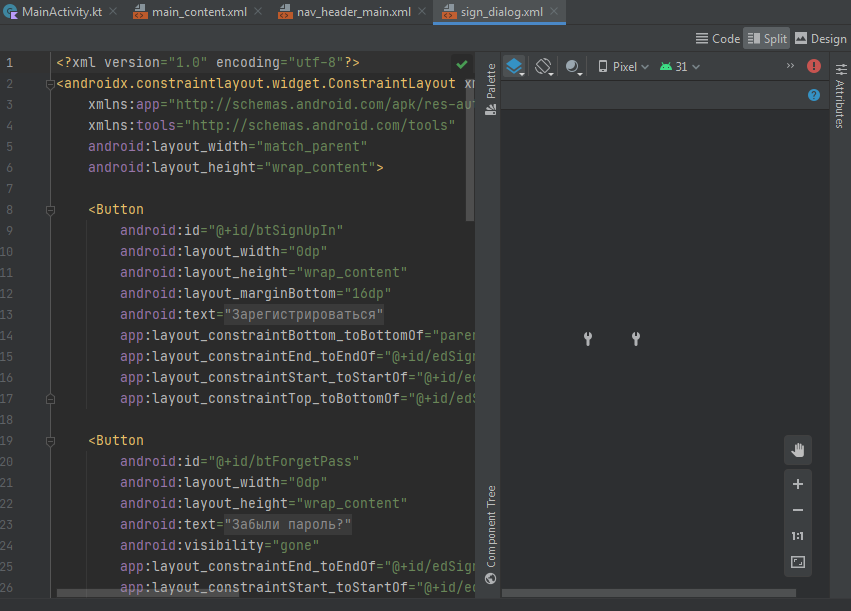Screen dimensions: 851x611
Task: Click the text "Забыли пароль?" value
Action: coord(288,525)
